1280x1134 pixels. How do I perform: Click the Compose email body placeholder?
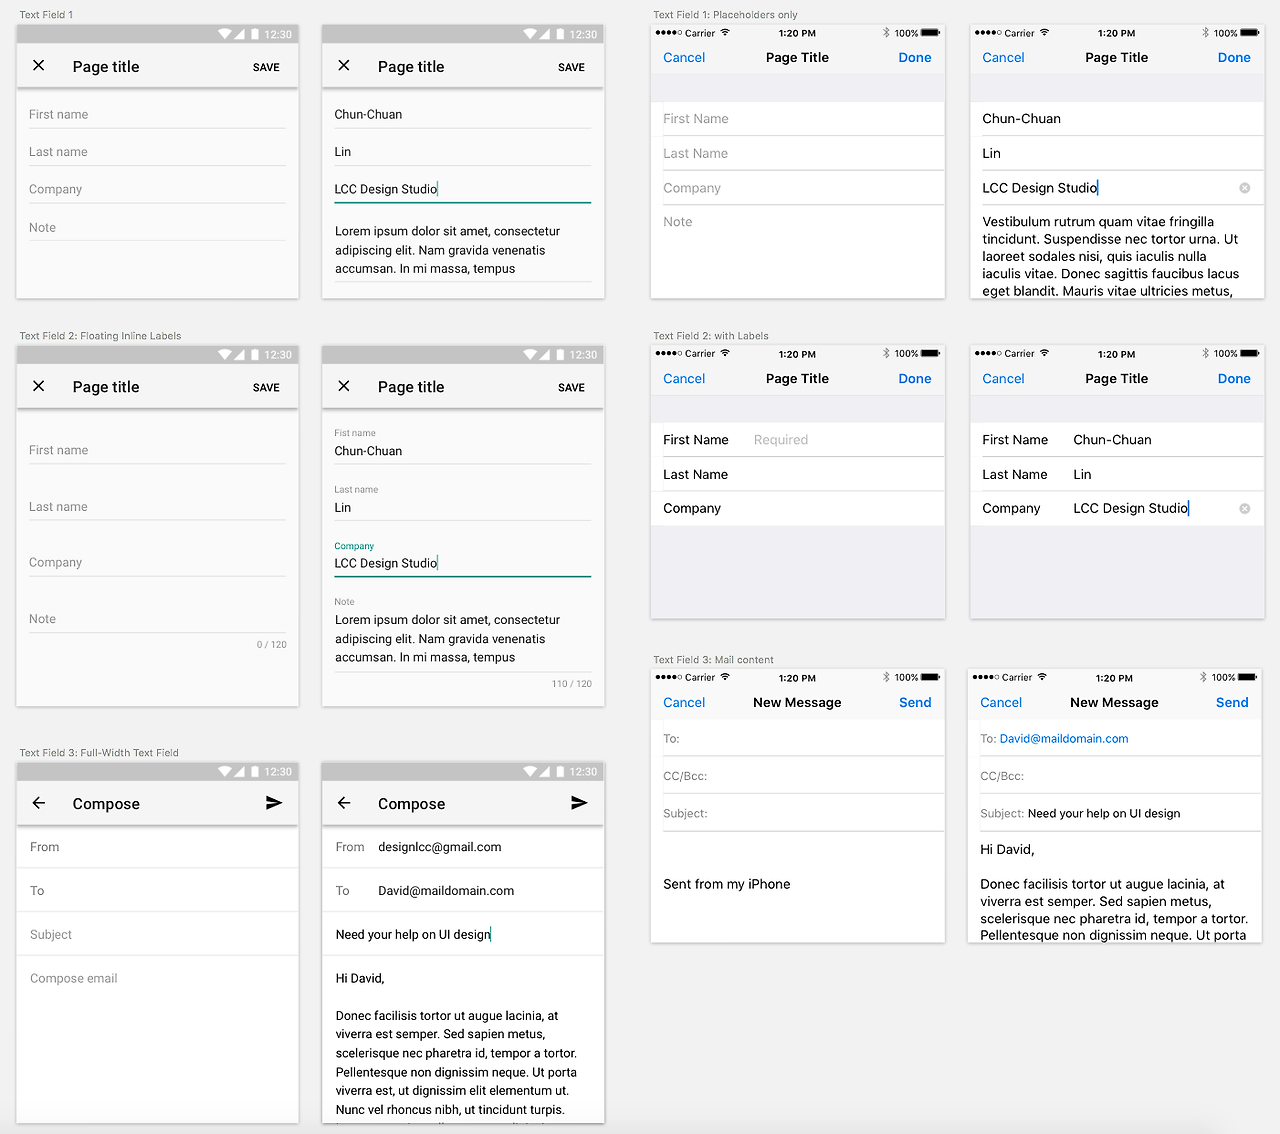coord(73,978)
